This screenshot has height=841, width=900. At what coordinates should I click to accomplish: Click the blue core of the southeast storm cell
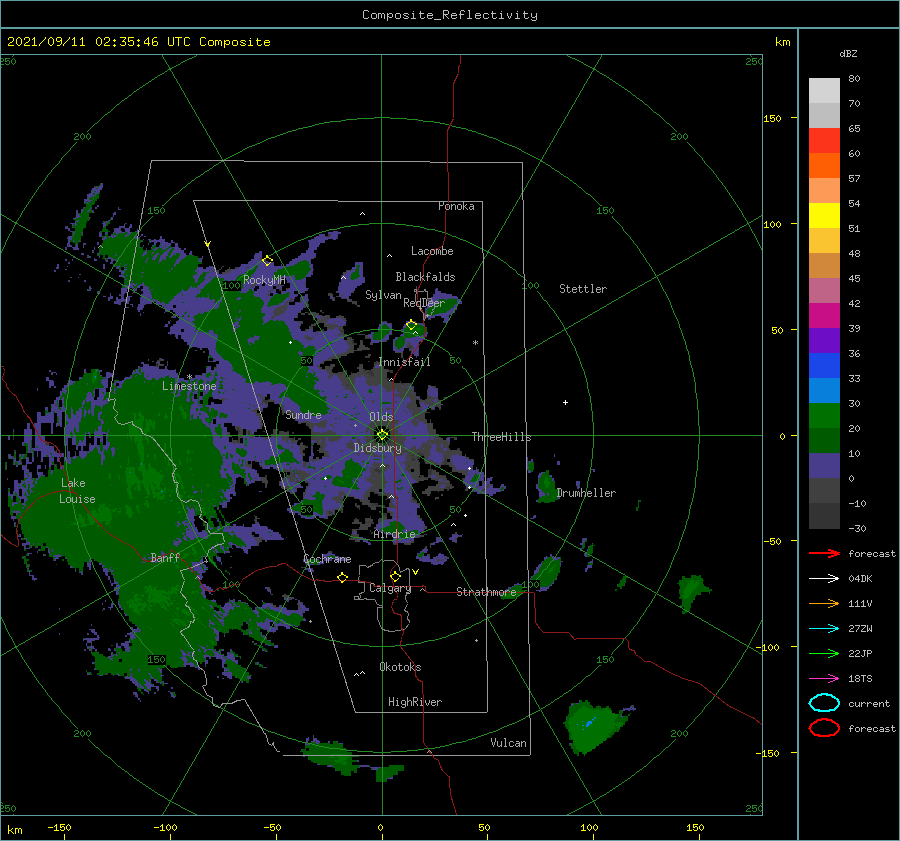point(589,723)
